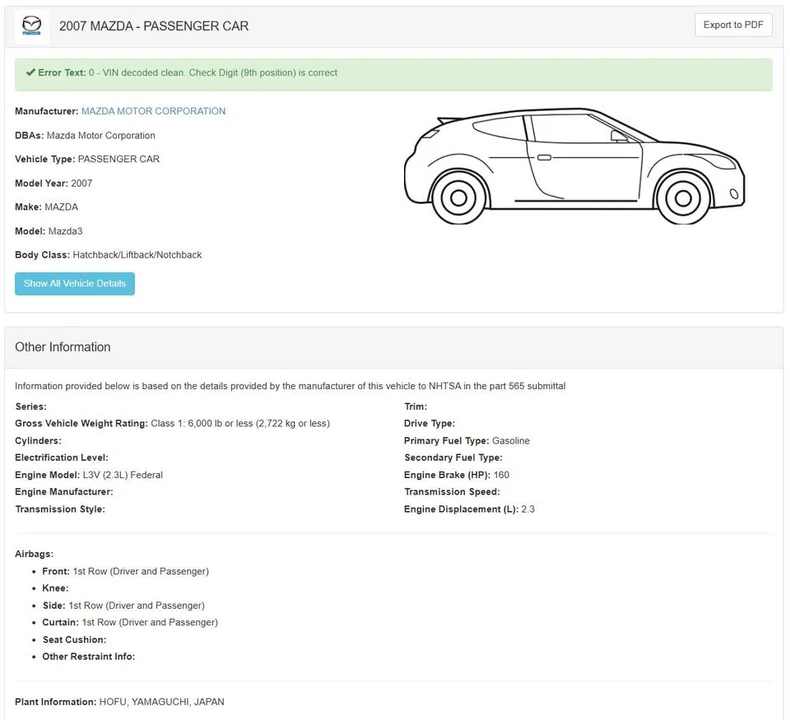The height and width of the screenshot is (720, 790).
Task: Click Curtain airbag '1st Row (Driver and Passenger)' entry
Action: pyautogui.click(x=150, y=623)
